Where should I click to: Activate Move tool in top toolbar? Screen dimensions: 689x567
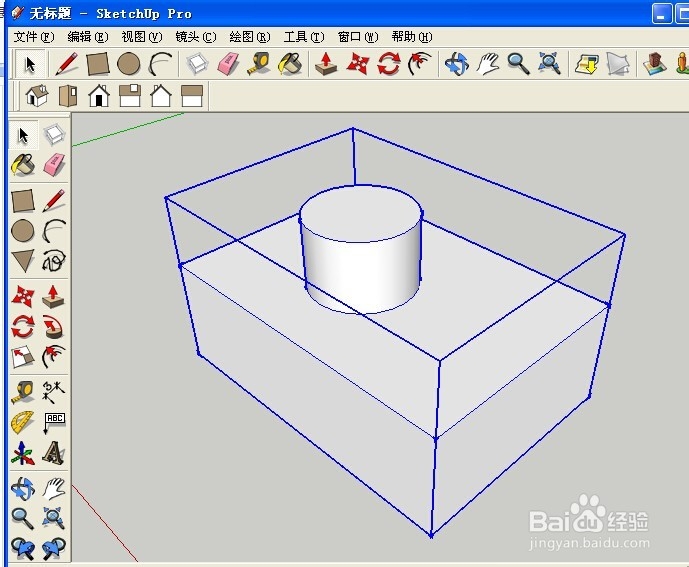[357, 64]
